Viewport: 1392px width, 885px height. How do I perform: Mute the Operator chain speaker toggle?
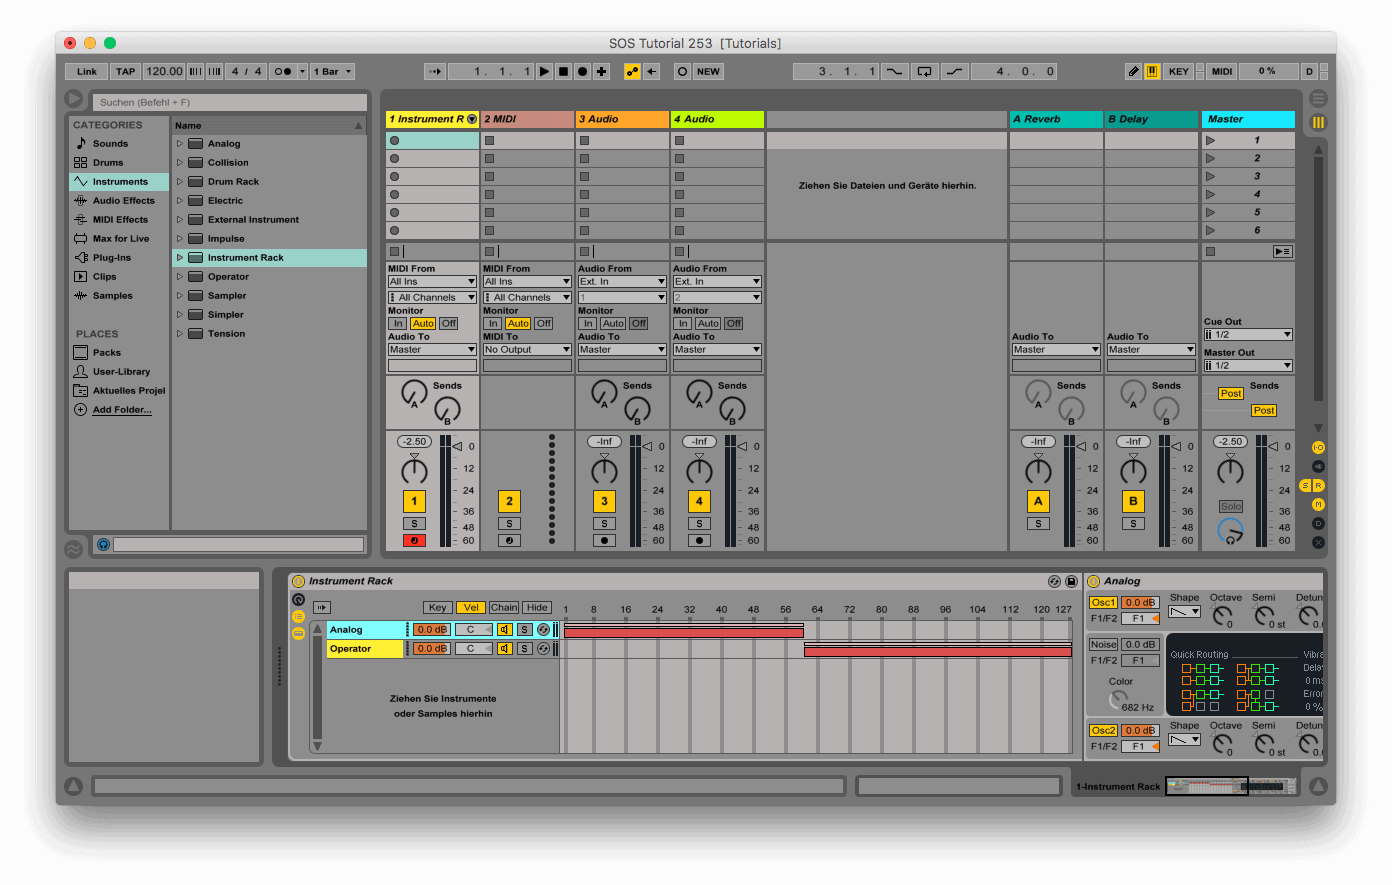click(x=504, y=648)
